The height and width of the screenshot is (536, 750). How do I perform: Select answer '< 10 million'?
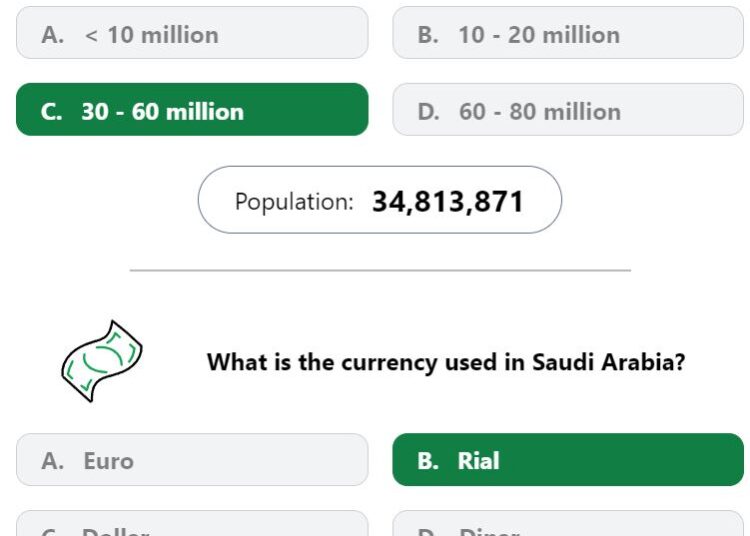click(x=192, y=33)
